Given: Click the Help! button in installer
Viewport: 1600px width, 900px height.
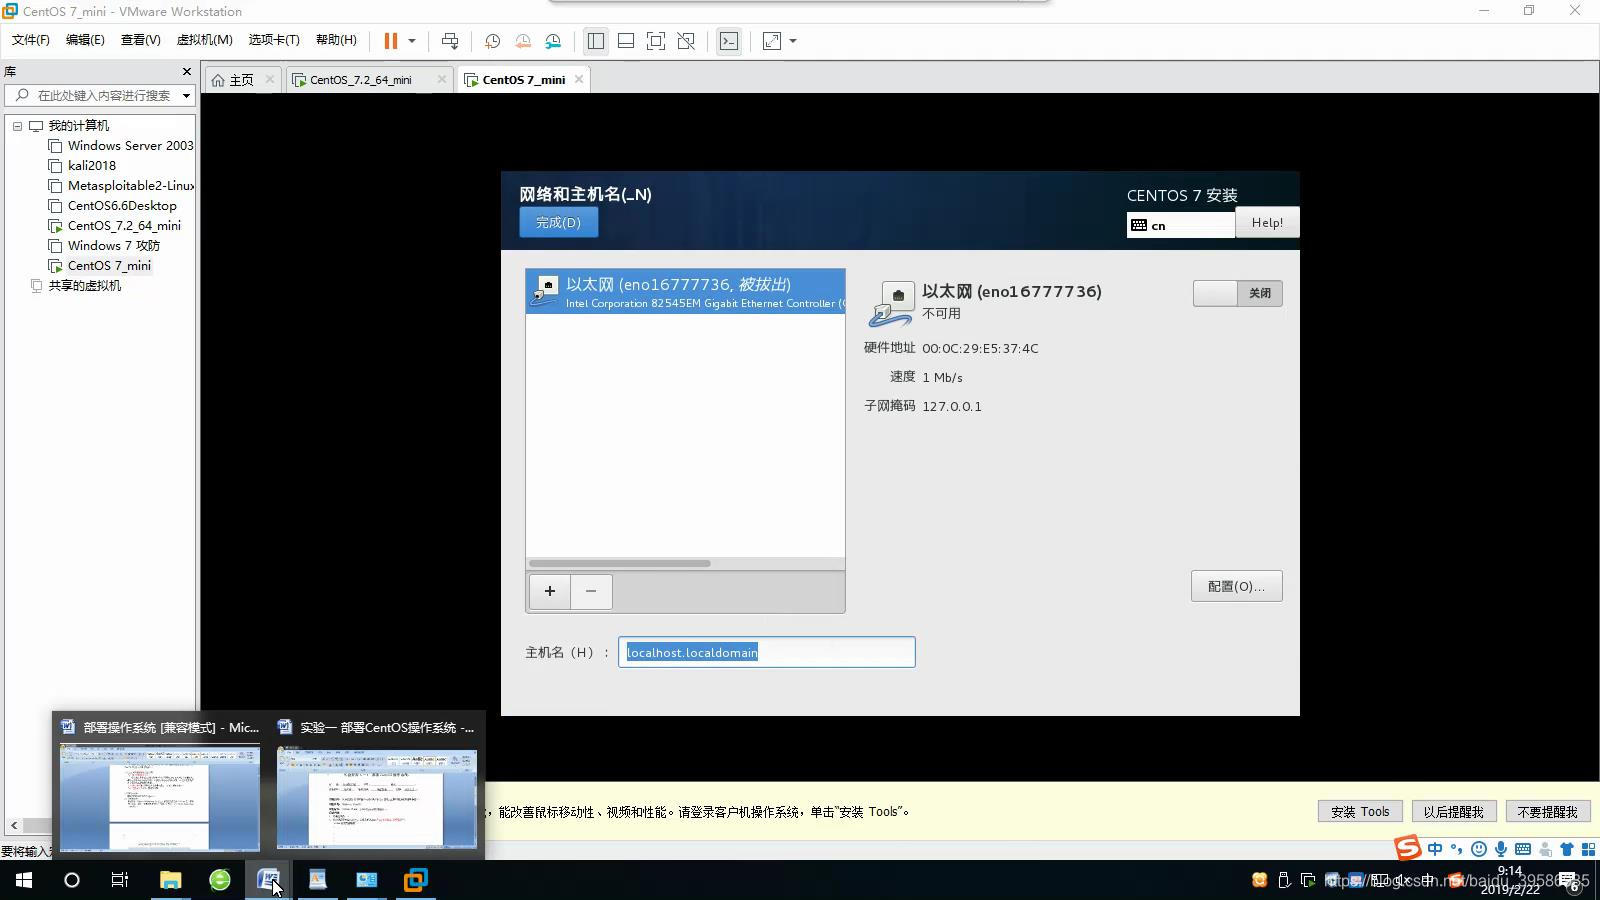Looking at the screenshot, I should point(1267,222).
